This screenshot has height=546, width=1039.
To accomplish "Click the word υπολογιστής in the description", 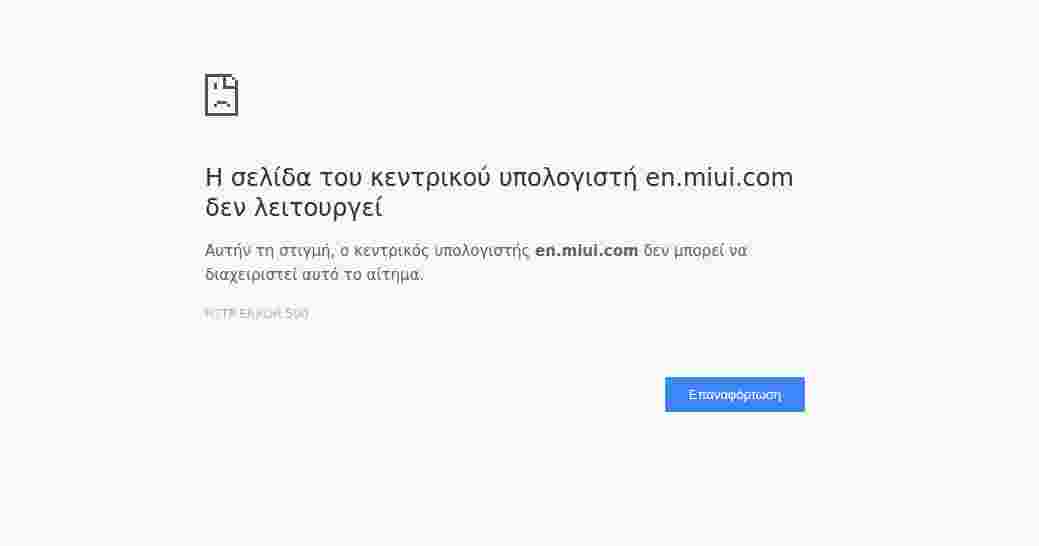I will click(x=482, y=251).
